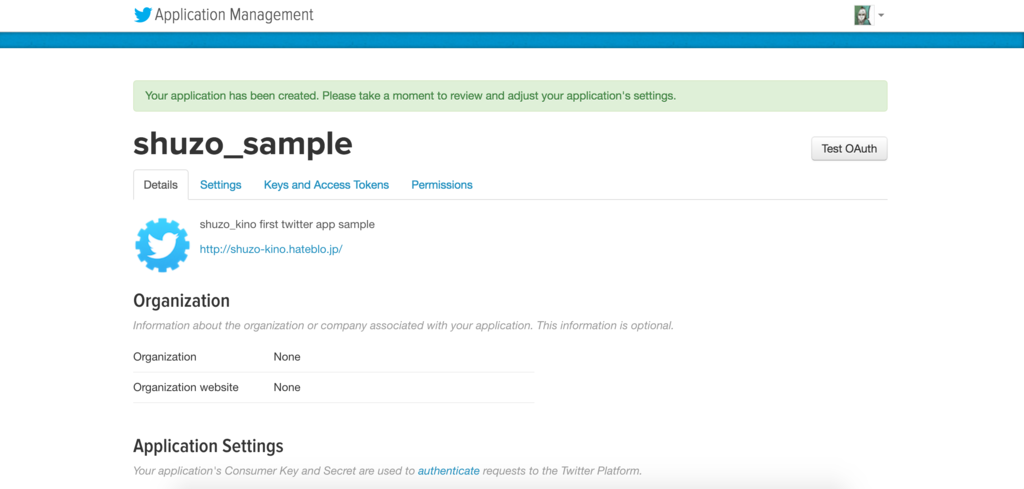The height and width of the screenshot is (489, 1024).
Task: Expand the account dropdown arrow beside avatar
Action: pyautogui.click(x=881, y=15)
